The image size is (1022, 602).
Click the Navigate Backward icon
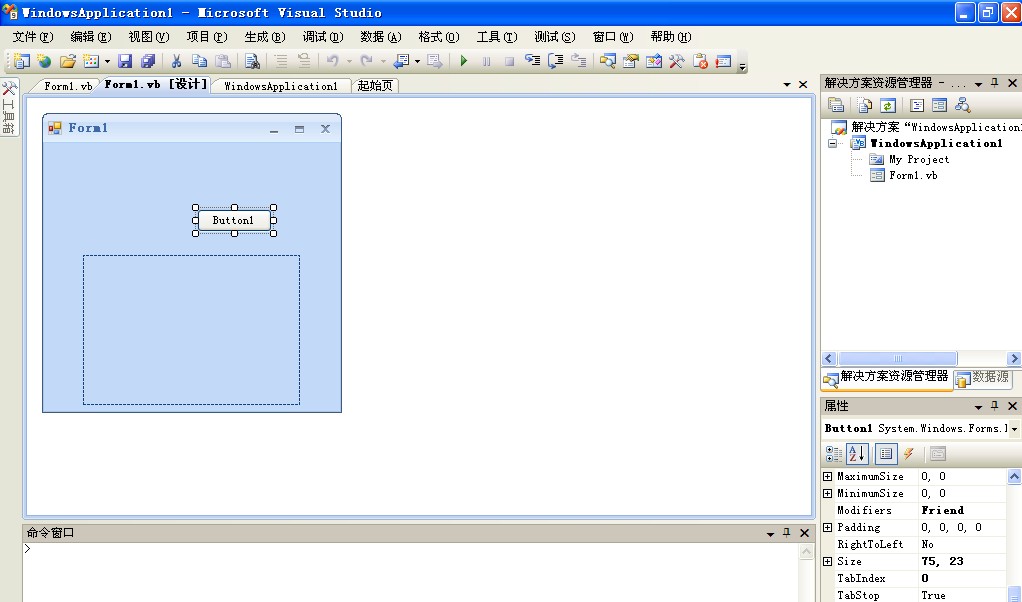(402, 61)
